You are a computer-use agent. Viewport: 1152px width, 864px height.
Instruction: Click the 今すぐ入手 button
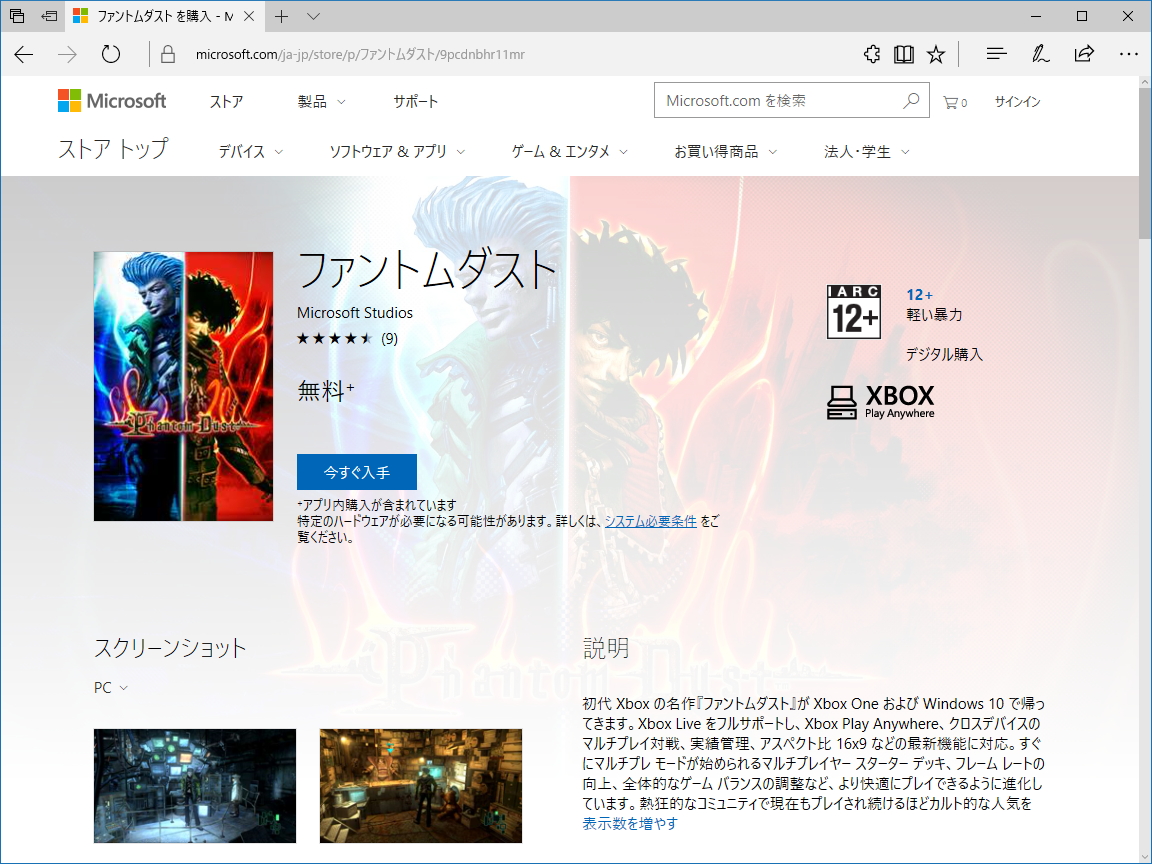tap(356, 471)
